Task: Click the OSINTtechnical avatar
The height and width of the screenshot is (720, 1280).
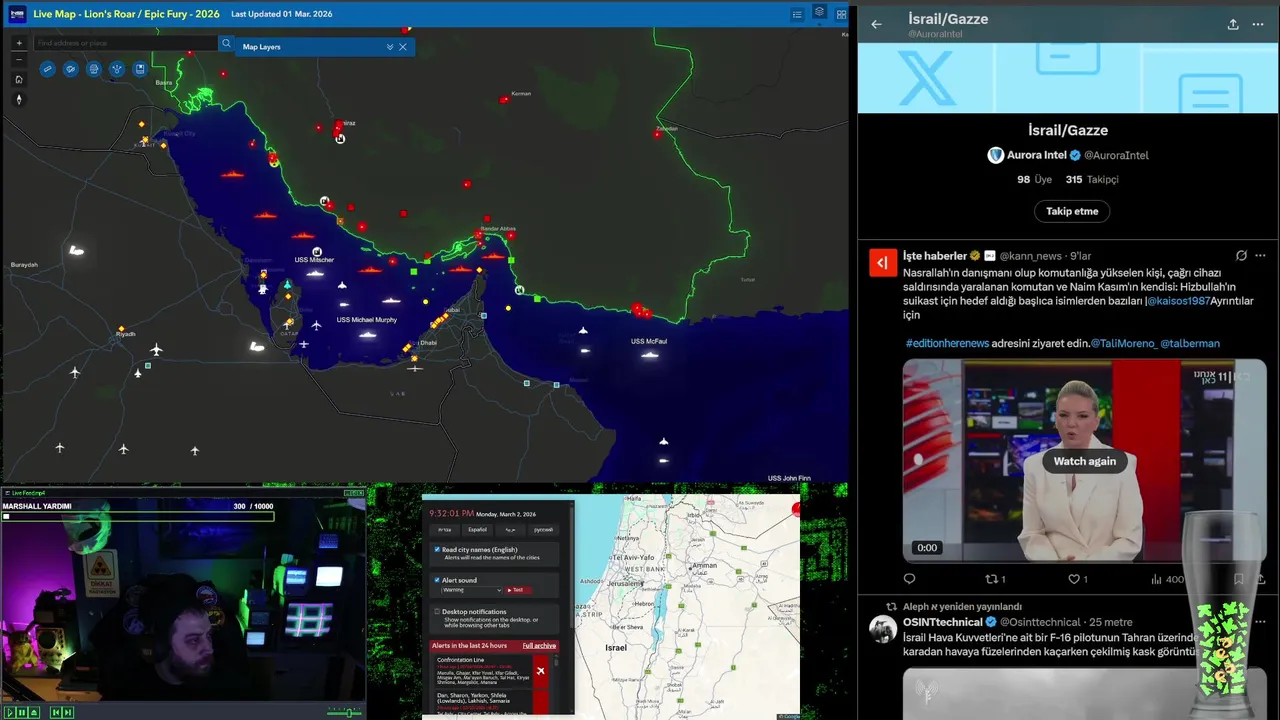Action: coord(883,629)
